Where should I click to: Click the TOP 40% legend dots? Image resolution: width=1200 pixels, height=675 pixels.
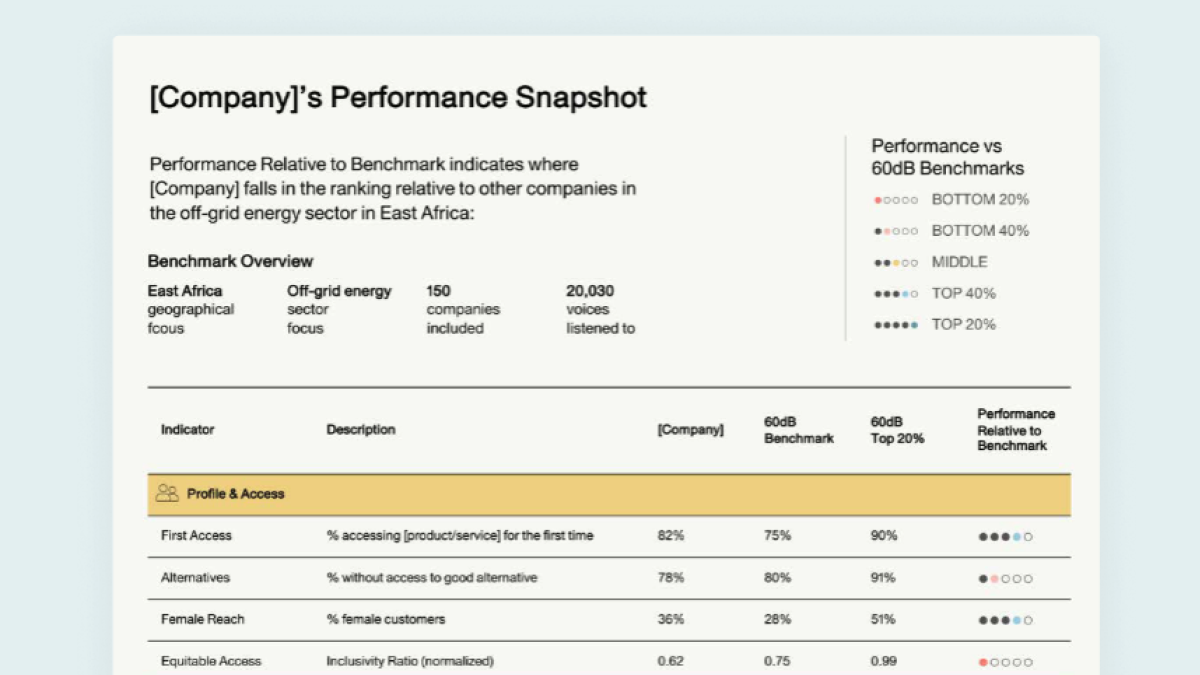coord(896,294)
